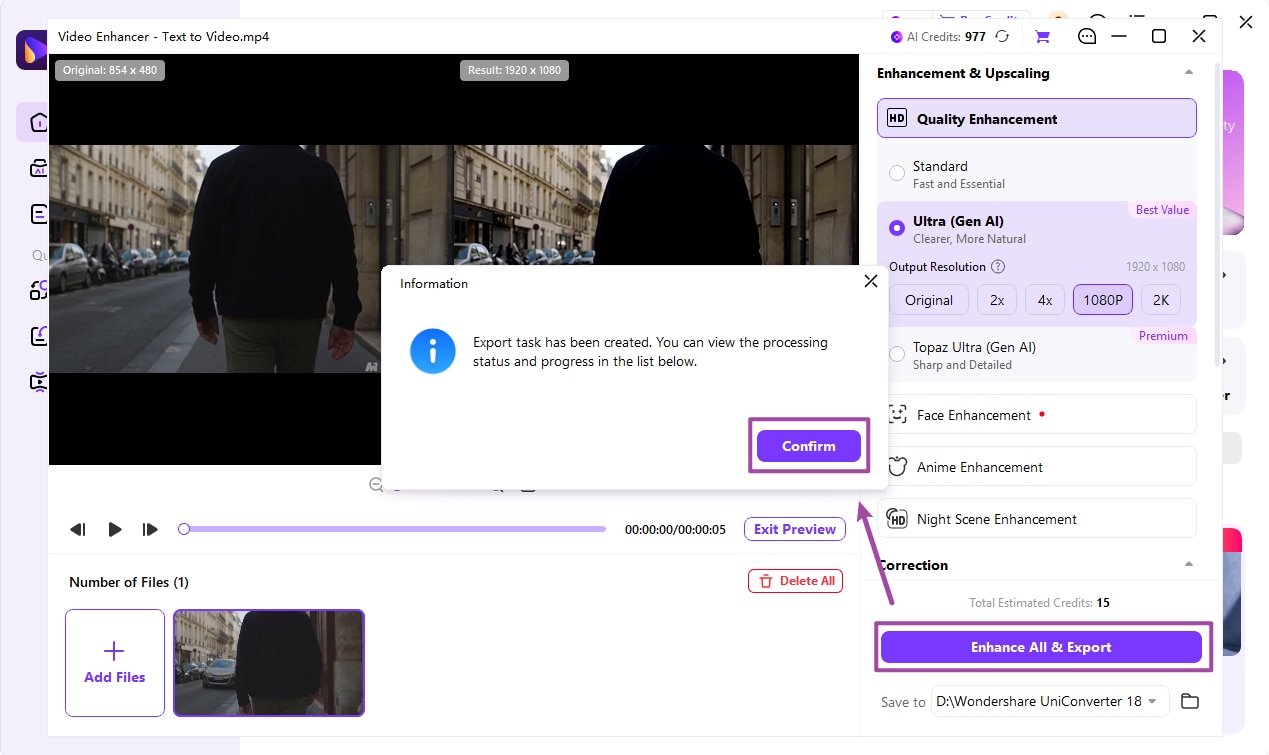The width and height of the screenshot is (1269, 755).
Task: Click the Original 854 x 480 label
Action: point(110,71)
